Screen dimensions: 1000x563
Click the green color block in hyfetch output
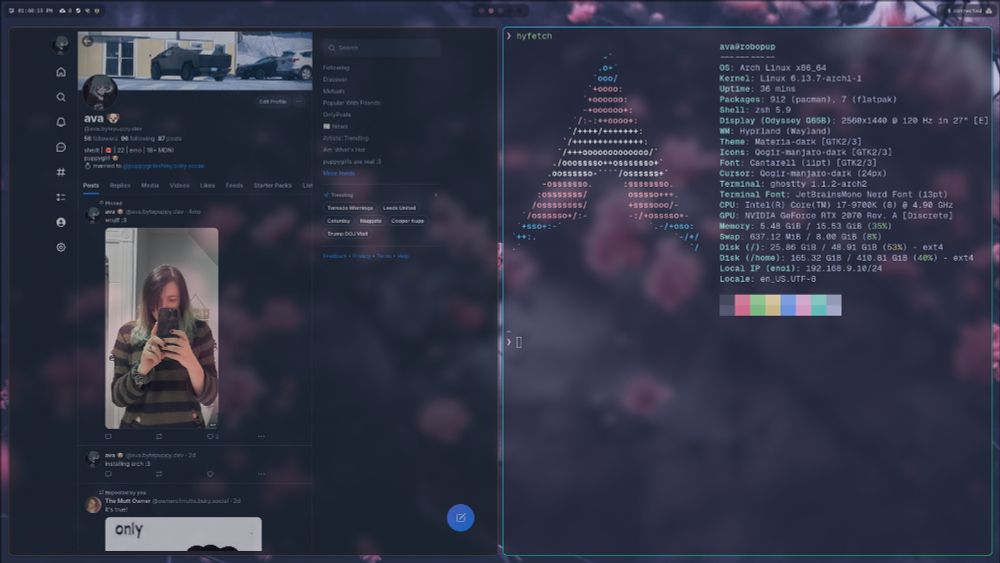pyautogui.click(x=758, y=305)
